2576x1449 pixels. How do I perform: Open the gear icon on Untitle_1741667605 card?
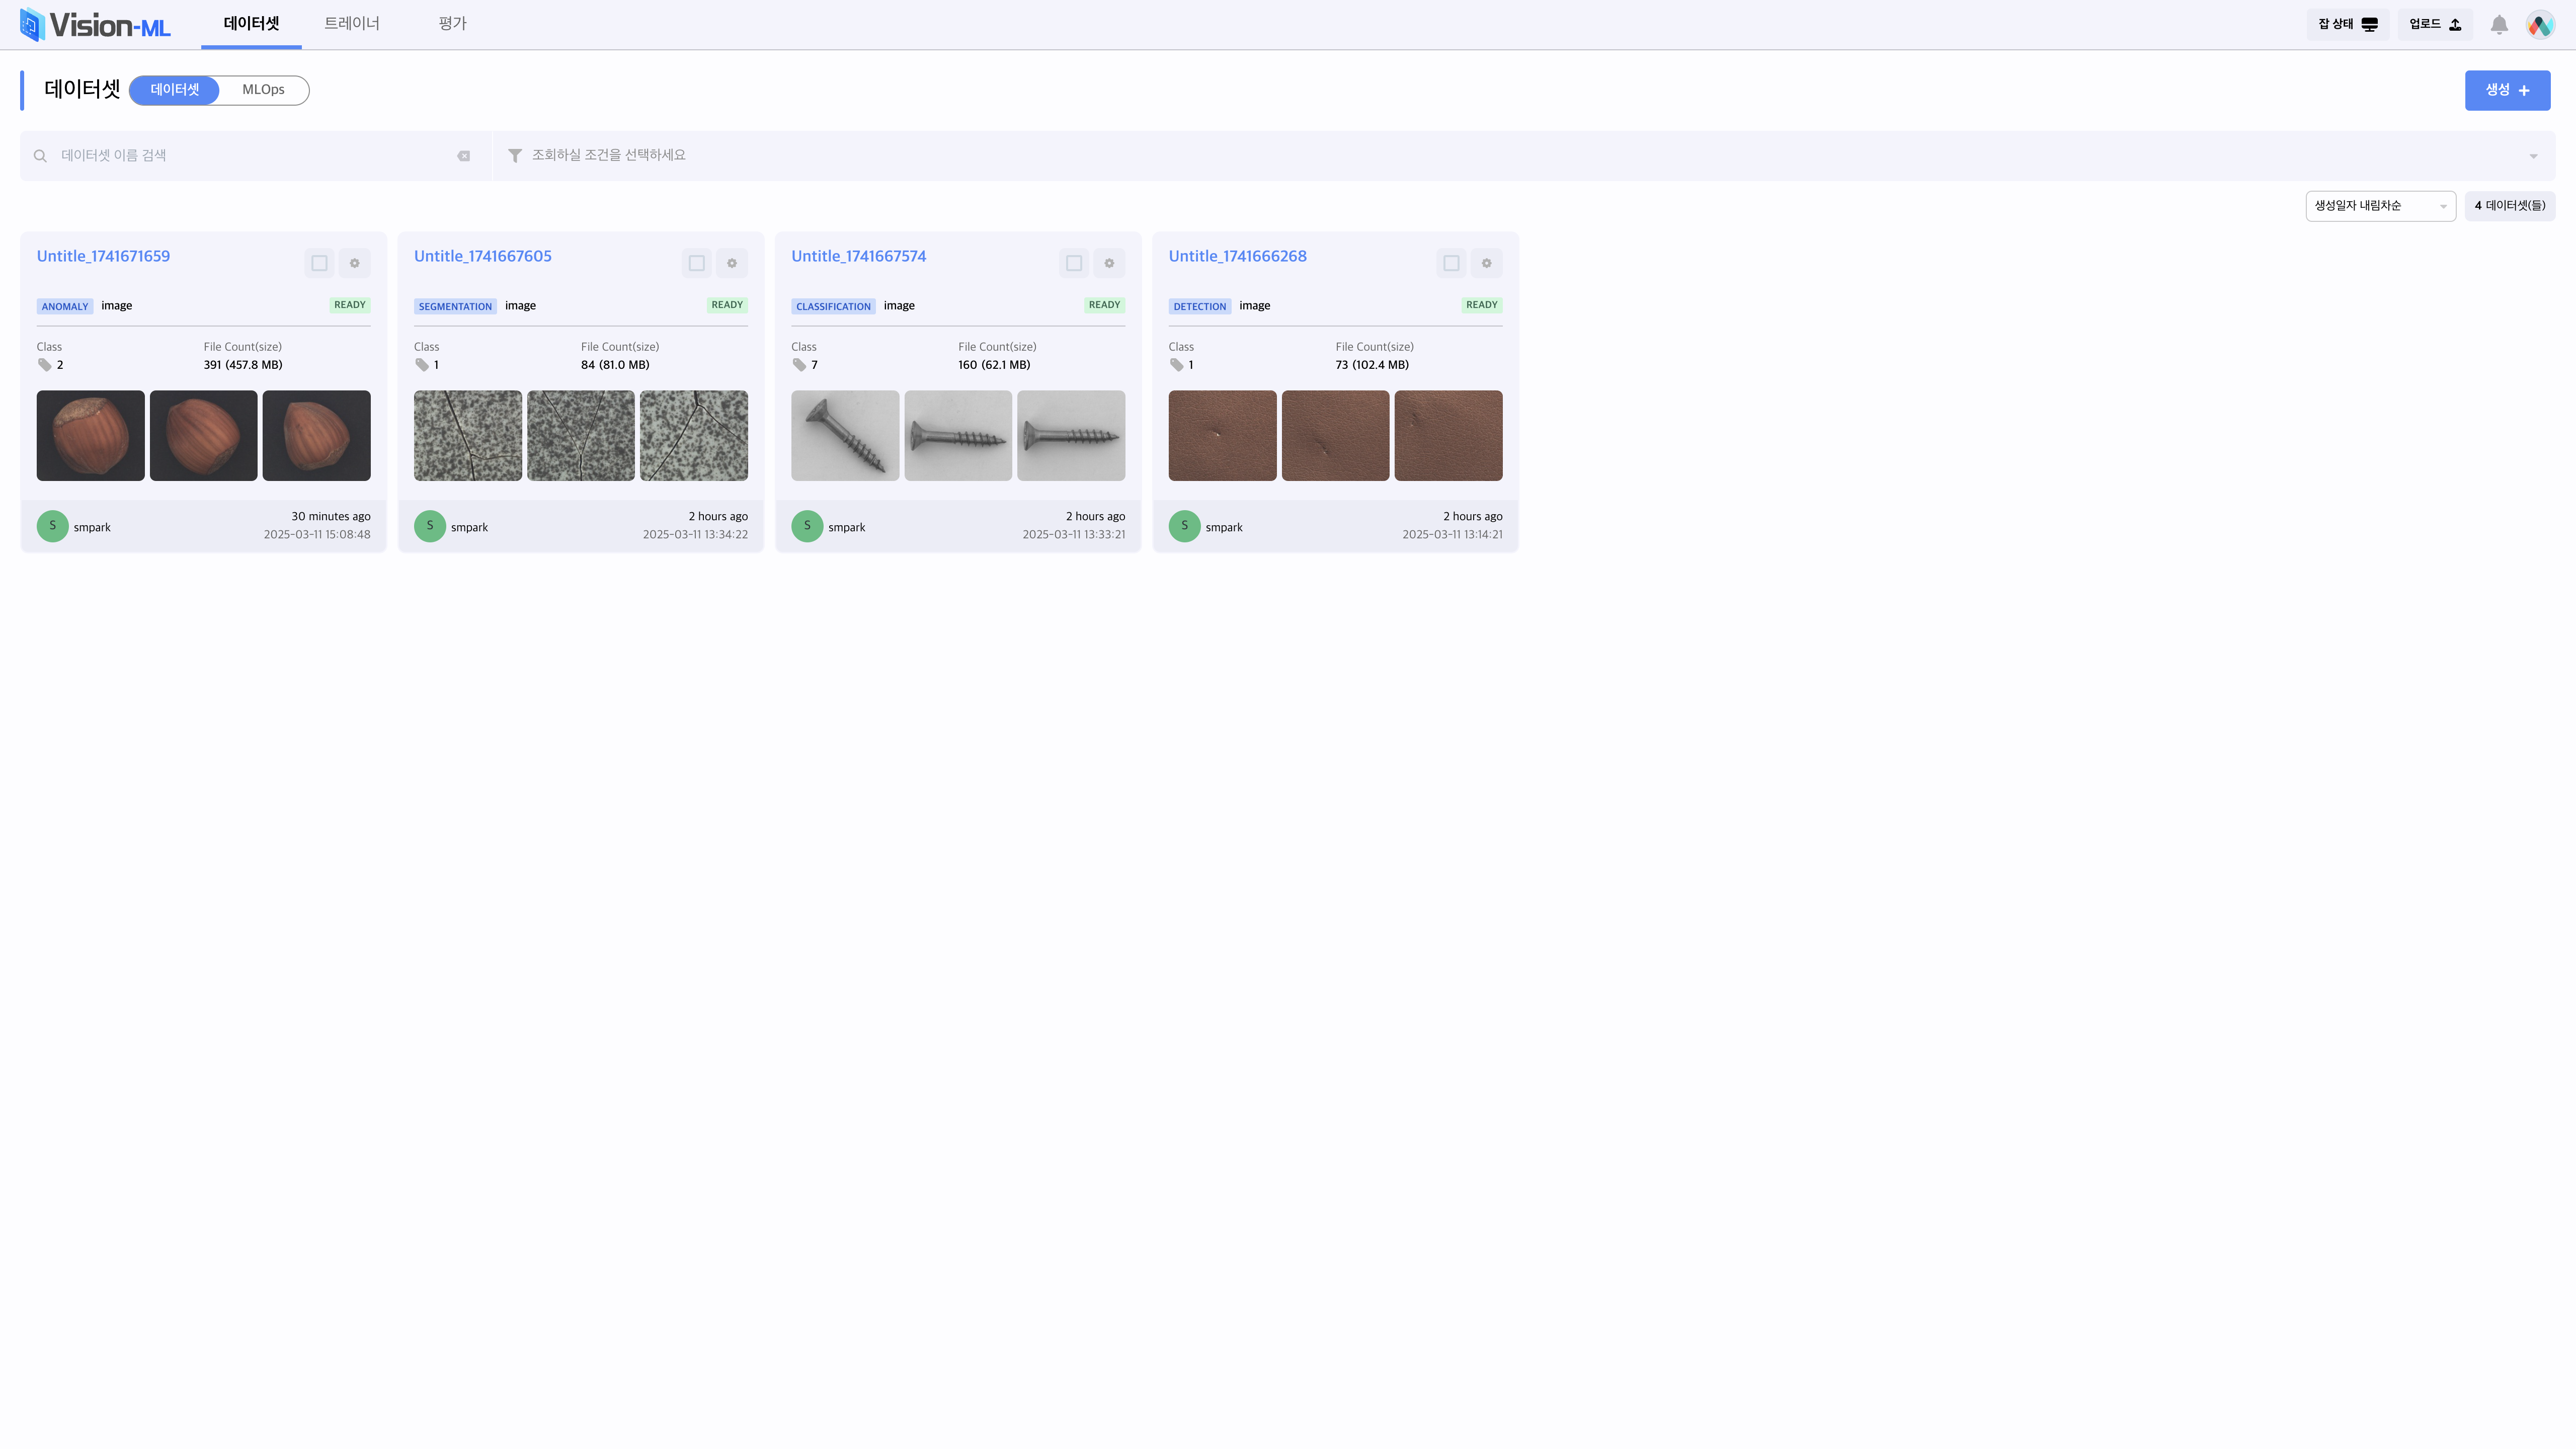[731, 263]
